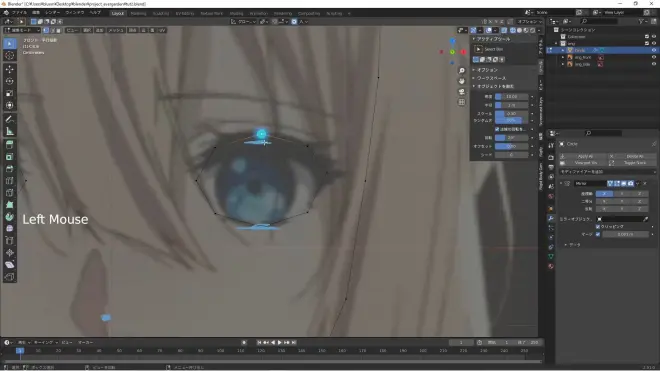This screenshot has height=371, width=660.
Task: Adjust the Random percentage slider
Action: pyautogui.click(x=511, y=120)
